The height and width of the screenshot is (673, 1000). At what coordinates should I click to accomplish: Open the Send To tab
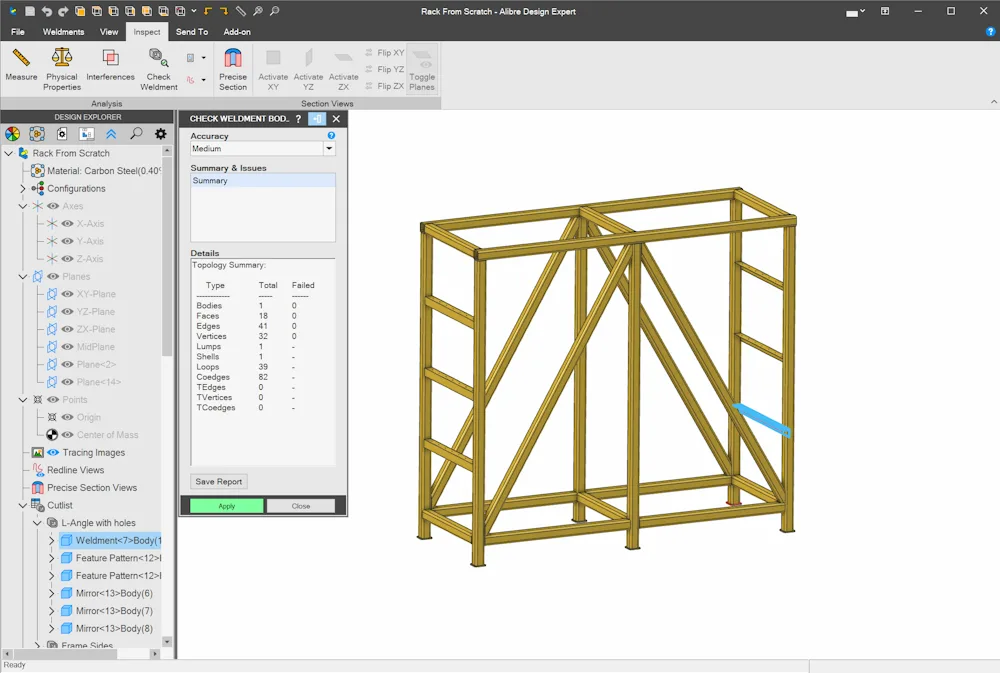(x=192, y=31)
